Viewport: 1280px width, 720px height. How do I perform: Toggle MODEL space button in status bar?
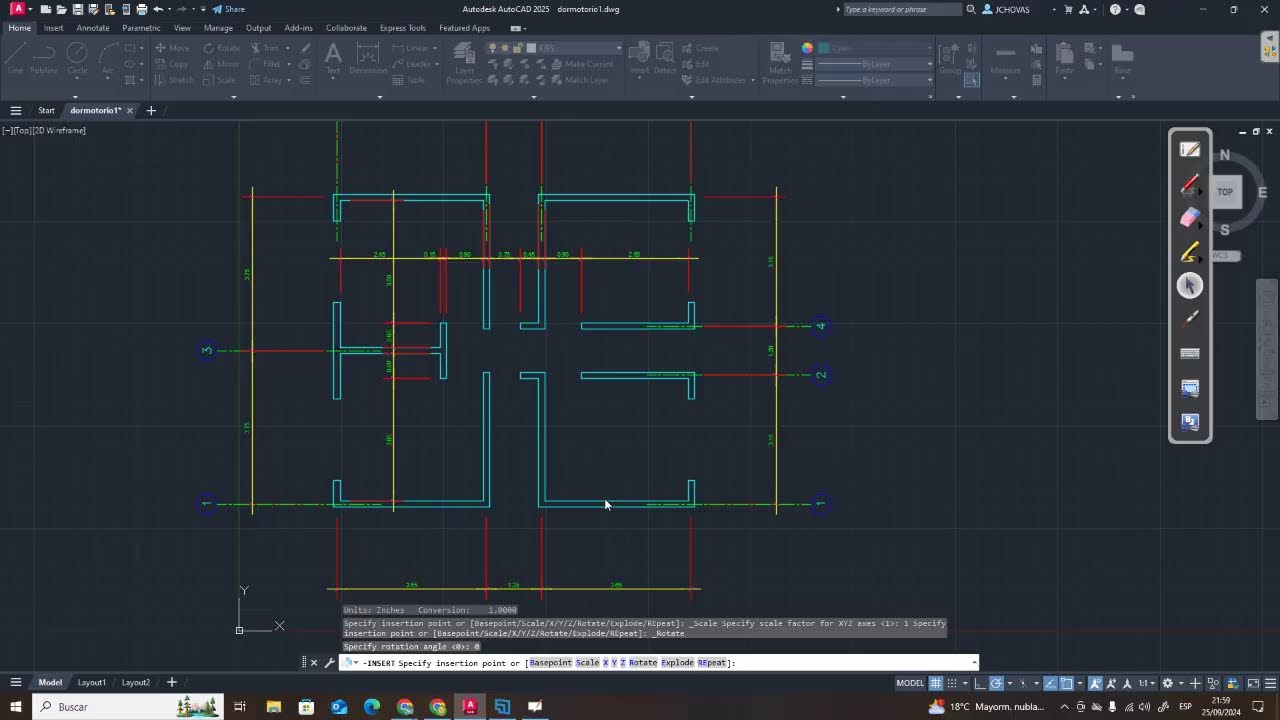pos(910,683)
